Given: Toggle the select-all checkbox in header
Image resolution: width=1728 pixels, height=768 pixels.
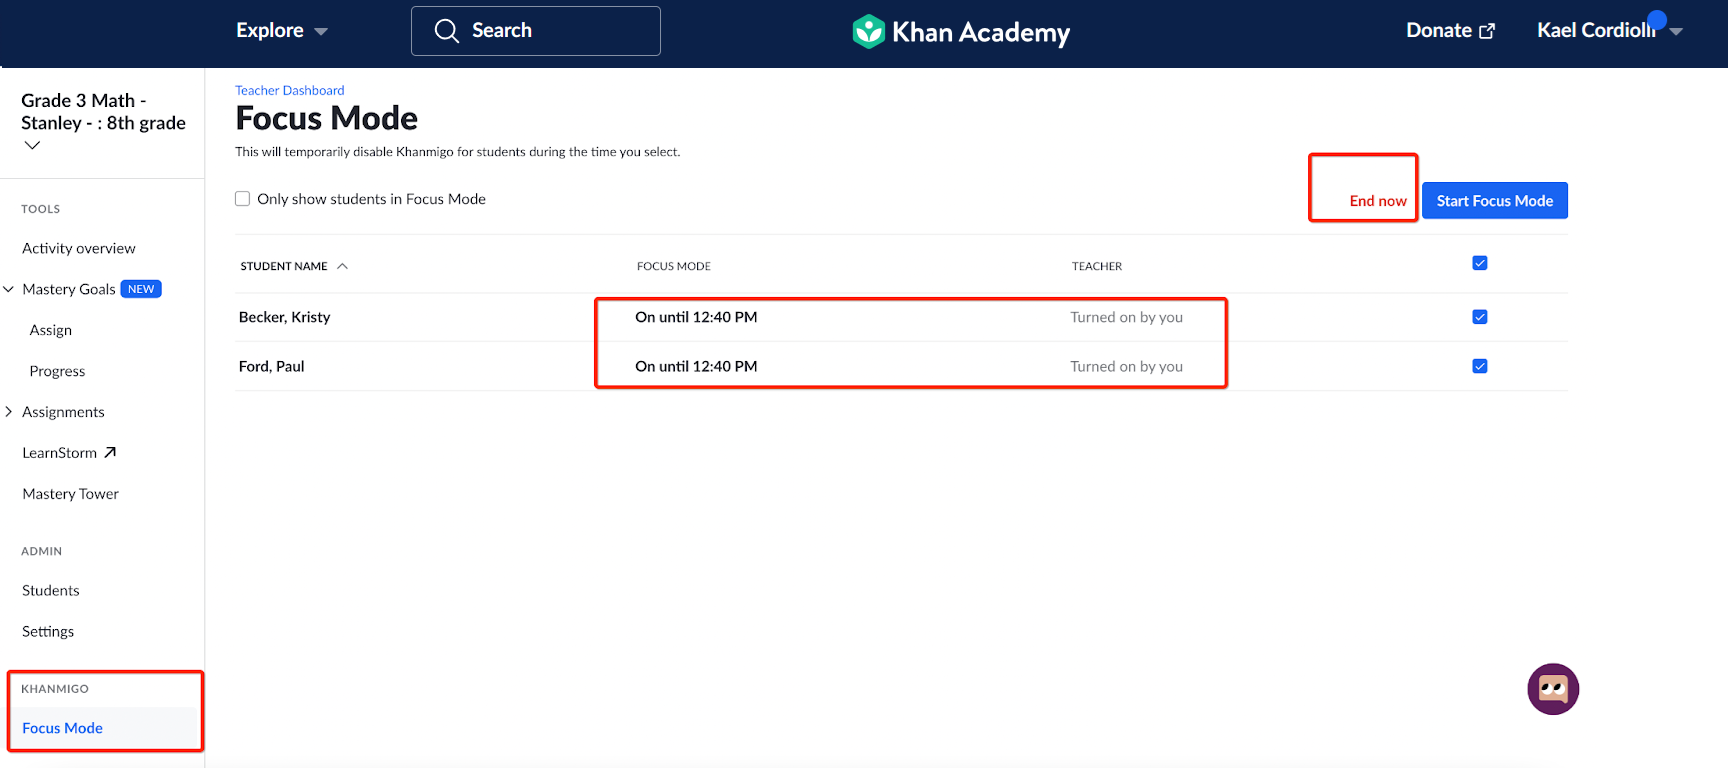Looking at the screenshot, I should coord(1480,263).
